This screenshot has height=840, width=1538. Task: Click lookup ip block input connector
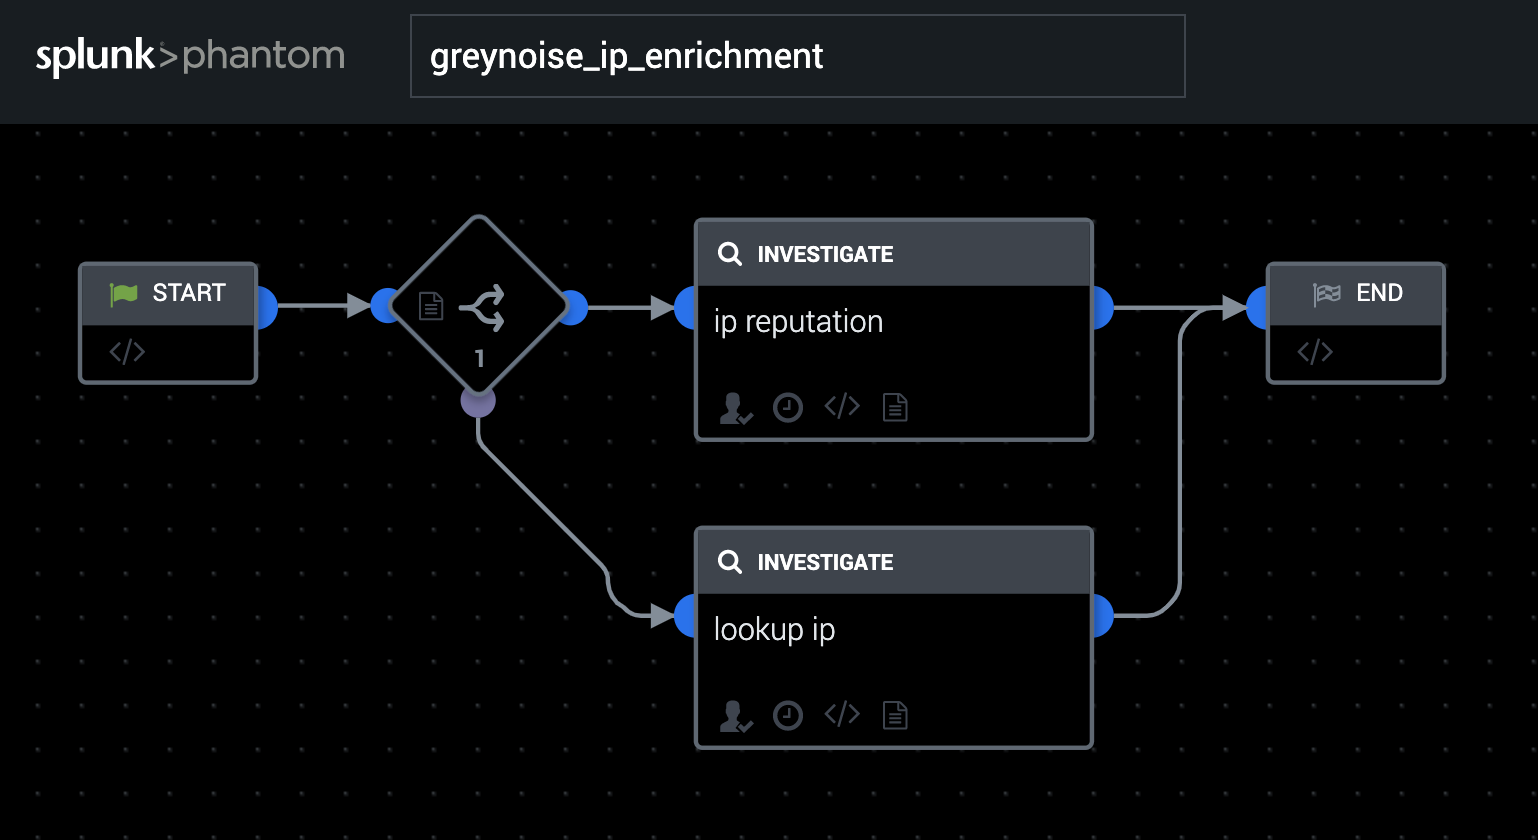point(686,615)
